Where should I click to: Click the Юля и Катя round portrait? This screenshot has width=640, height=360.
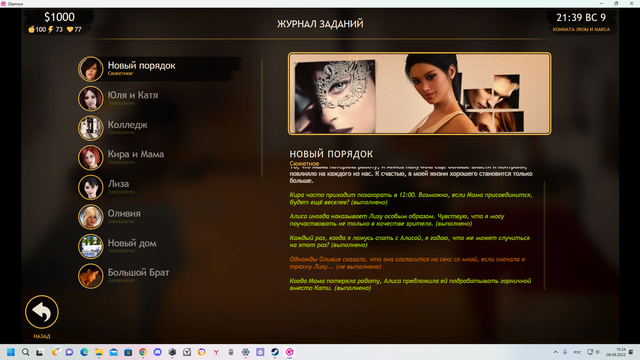coord(91,98)
